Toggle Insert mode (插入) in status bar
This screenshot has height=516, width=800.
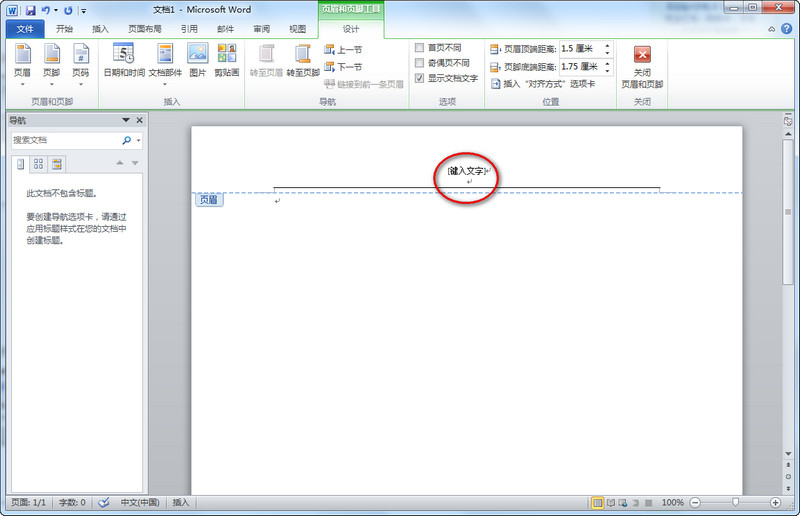coord(181,503)
